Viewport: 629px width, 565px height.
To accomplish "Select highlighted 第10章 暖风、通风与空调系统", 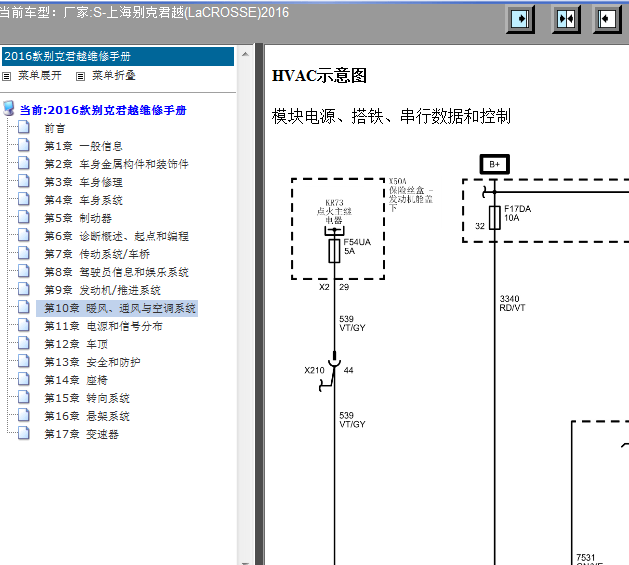I will tap(117, 308).
